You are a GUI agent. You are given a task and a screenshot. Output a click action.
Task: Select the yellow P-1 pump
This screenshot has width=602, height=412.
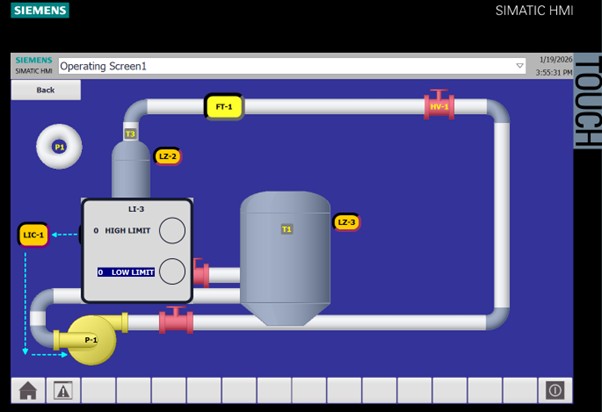pos(88,339)
